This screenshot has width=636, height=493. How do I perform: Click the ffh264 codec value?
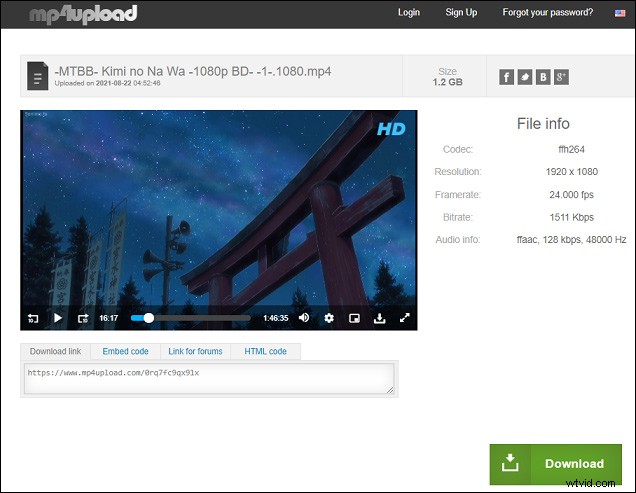pyautogui.click(x=572, y=149)
